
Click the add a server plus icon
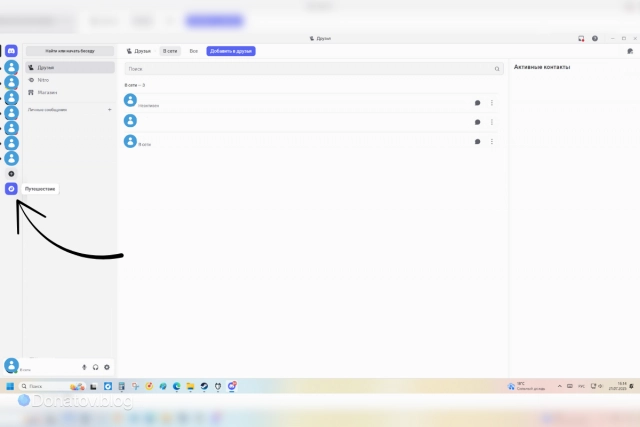click(11, 173)
